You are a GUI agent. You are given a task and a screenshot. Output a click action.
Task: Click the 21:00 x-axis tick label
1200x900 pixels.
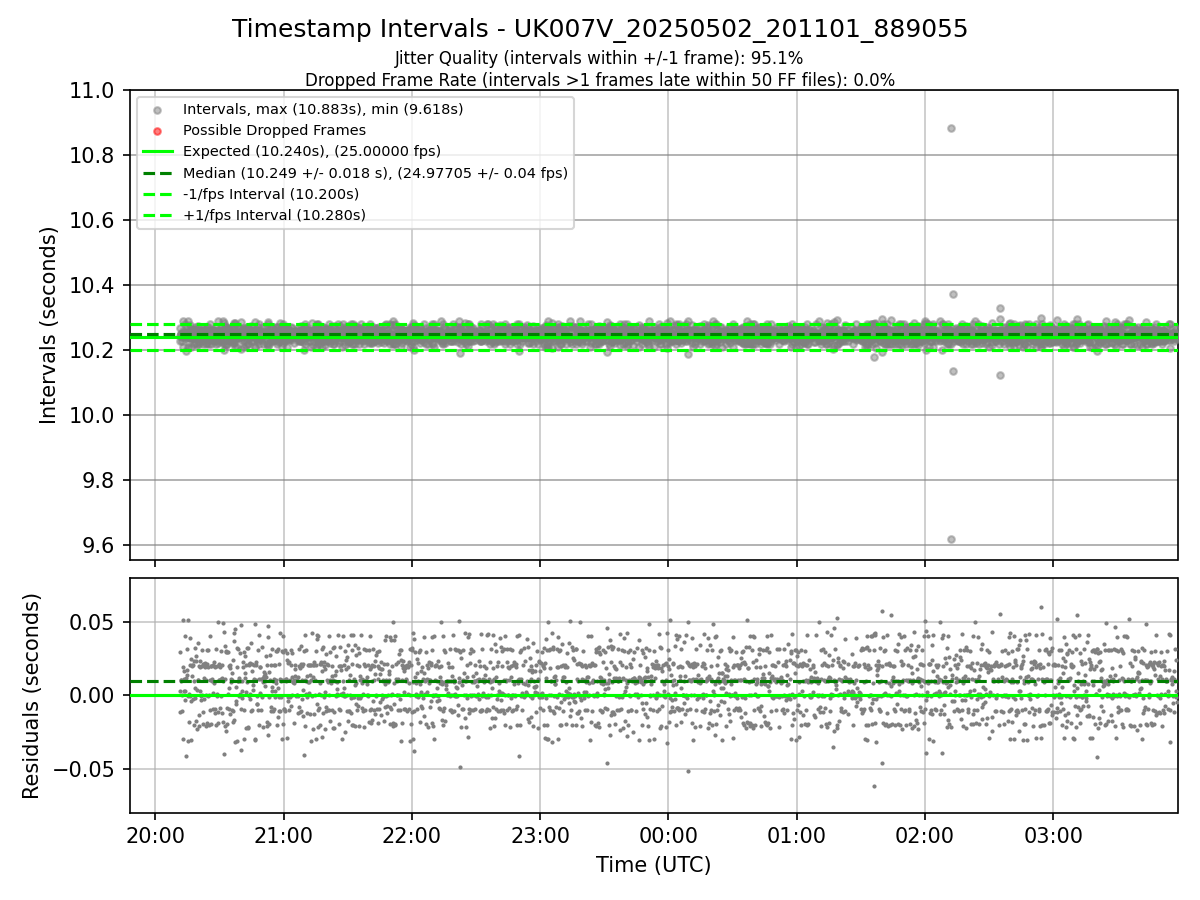(283, 834)
